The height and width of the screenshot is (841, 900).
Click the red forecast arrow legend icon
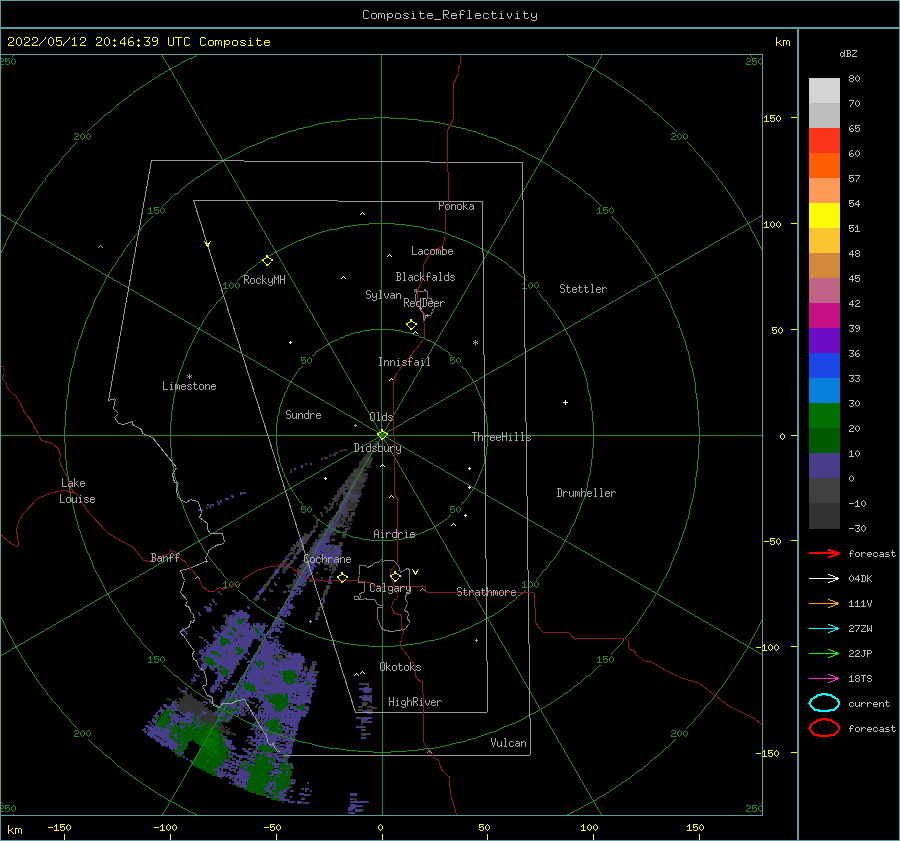click(x=824, y=553)
